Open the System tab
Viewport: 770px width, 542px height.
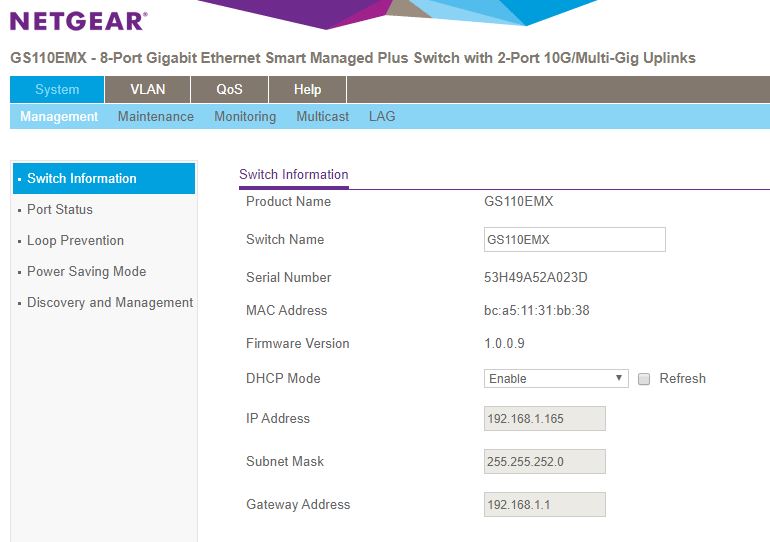tap(57, 89)
